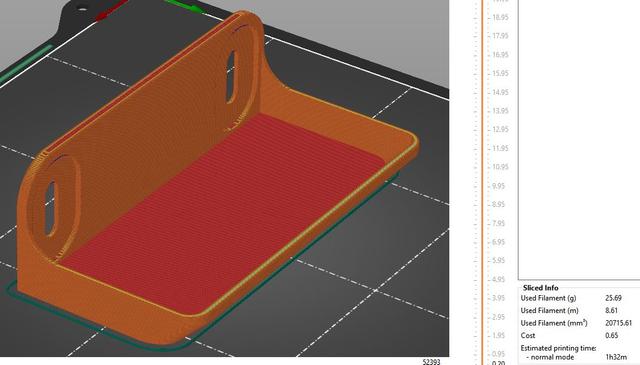640x365 pixels.
Task: Click the 5.95 layer height tick label
Action: (498, 260)
